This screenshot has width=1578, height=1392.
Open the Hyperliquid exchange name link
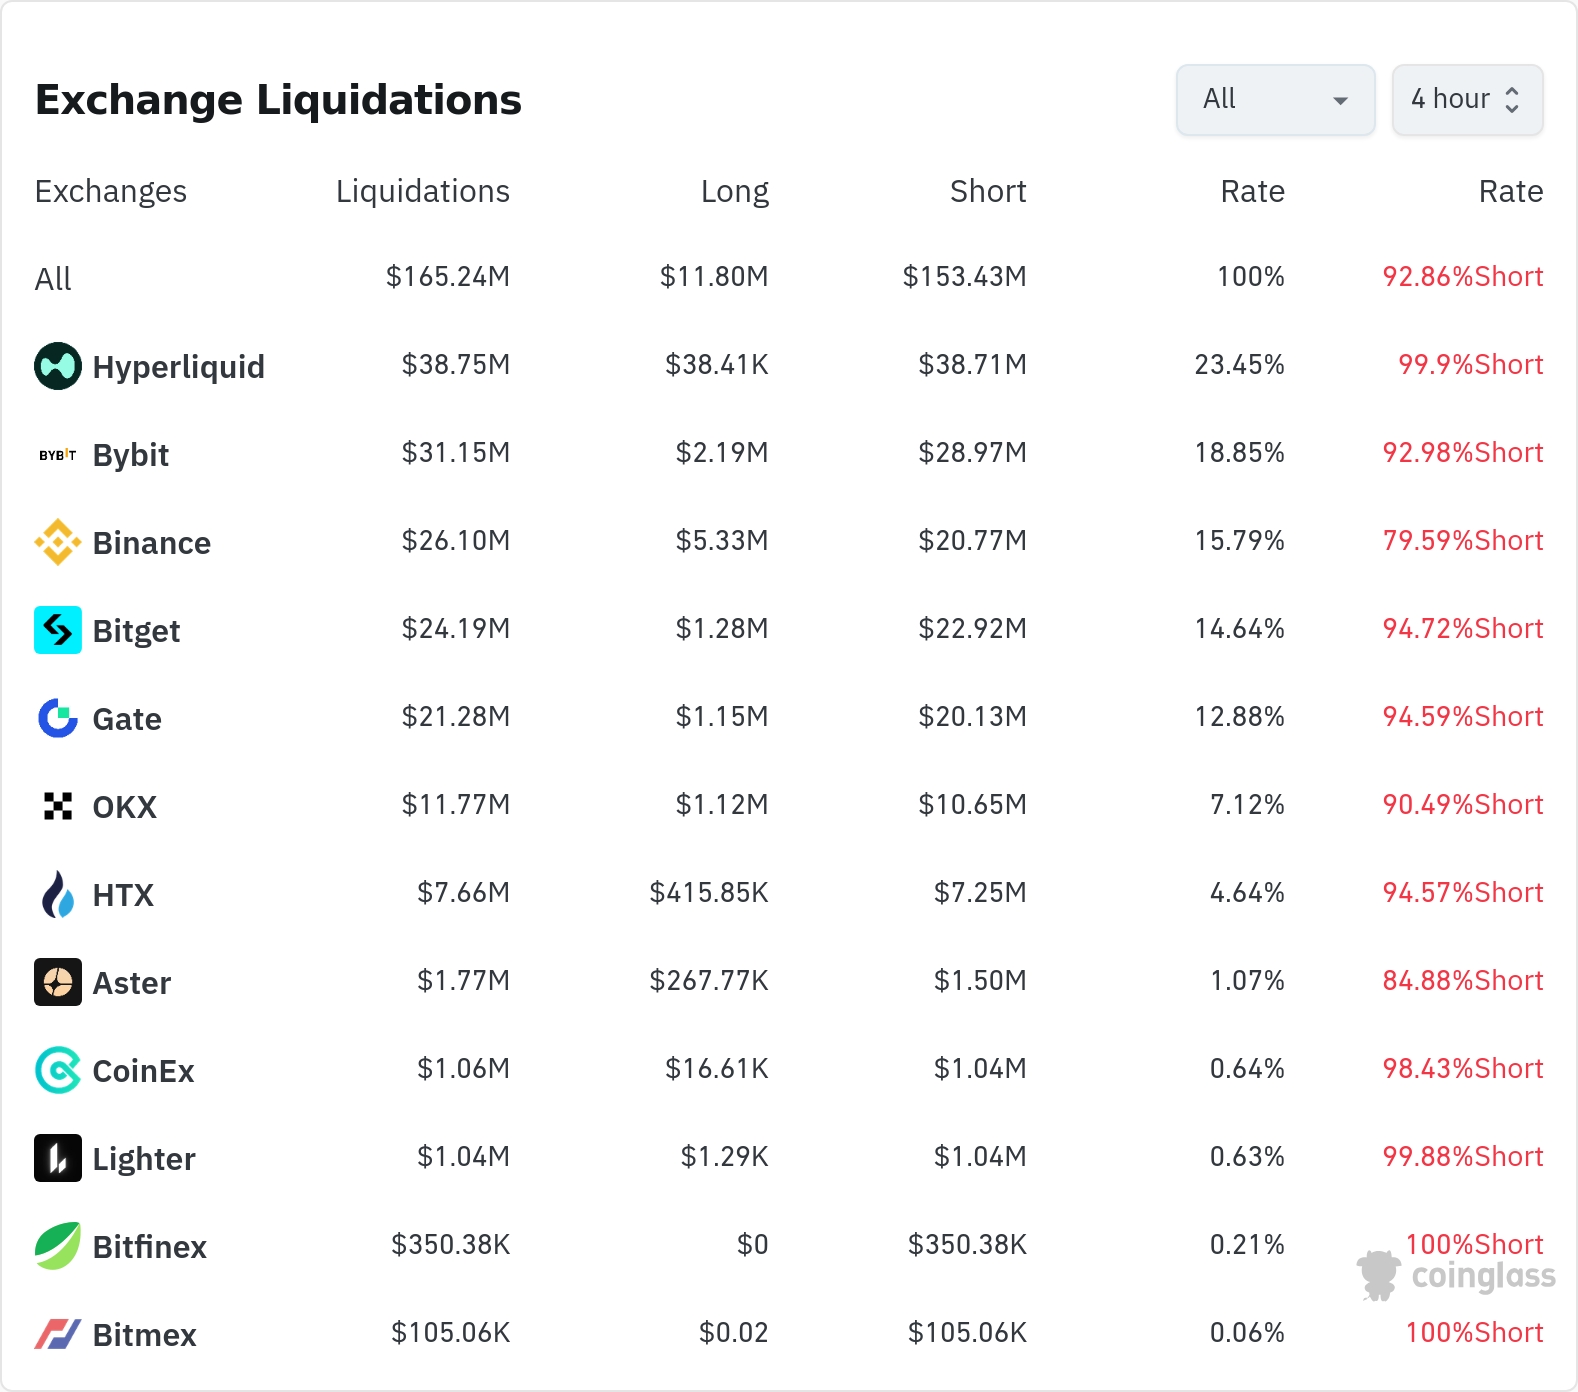click(x=178, y=367)
